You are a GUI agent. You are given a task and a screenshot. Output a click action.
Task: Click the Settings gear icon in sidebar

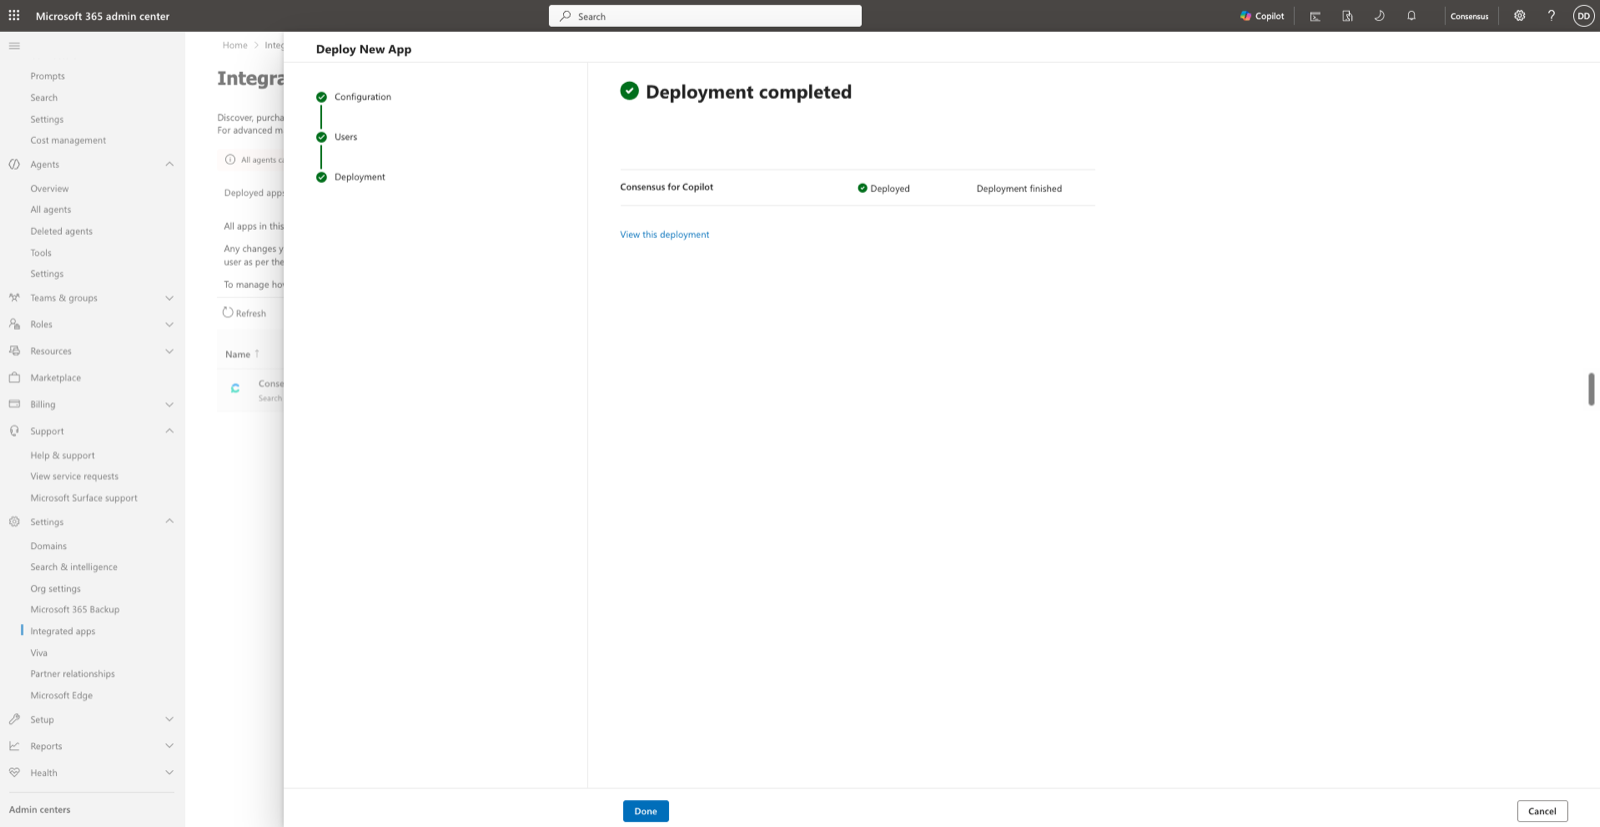pyautogui.click(x=14, y=522)
